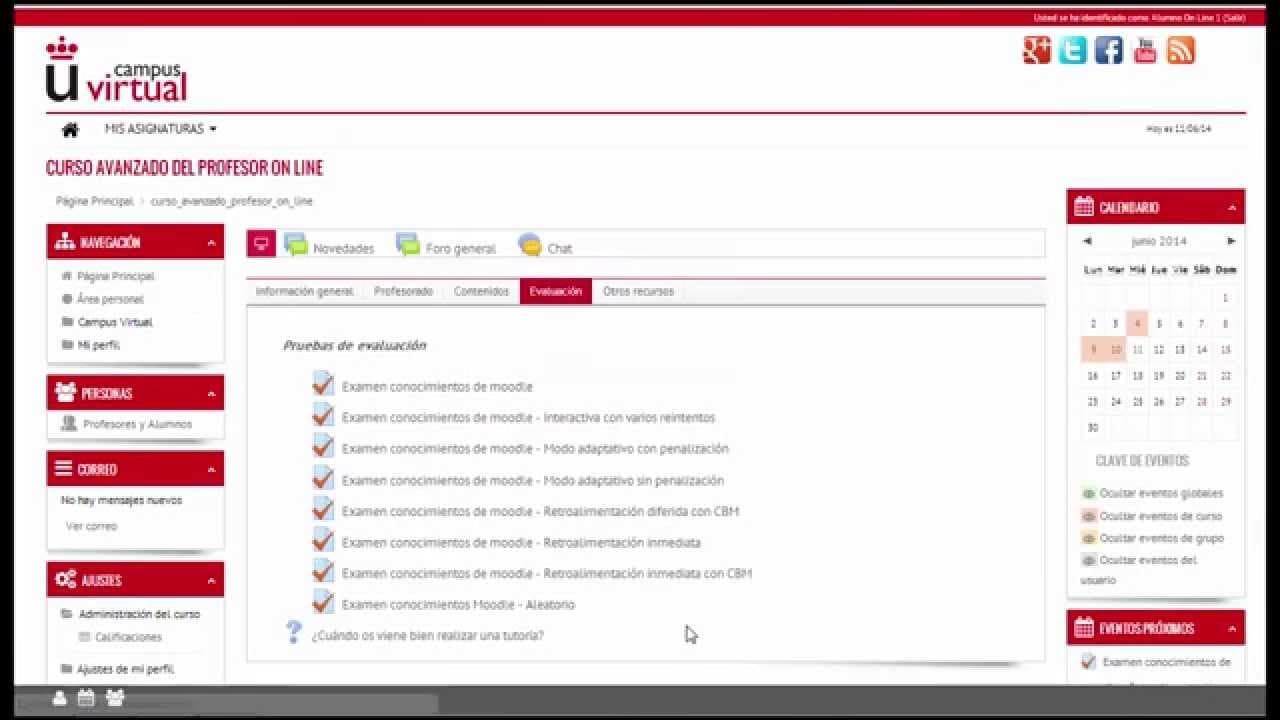This screenshot has width=1280, height=720.
Task: Open the Facebook social icon
Action: point(1109,50)
